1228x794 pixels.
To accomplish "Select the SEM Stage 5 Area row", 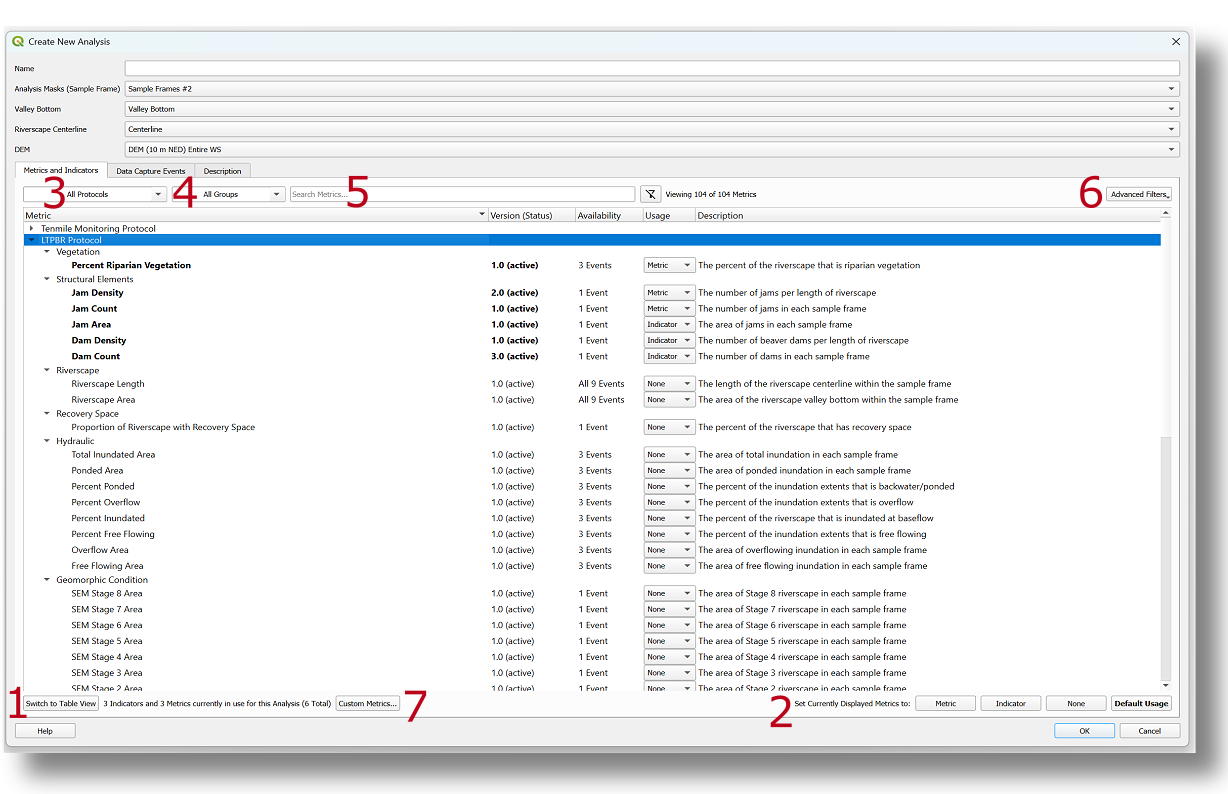I will 592,641.
